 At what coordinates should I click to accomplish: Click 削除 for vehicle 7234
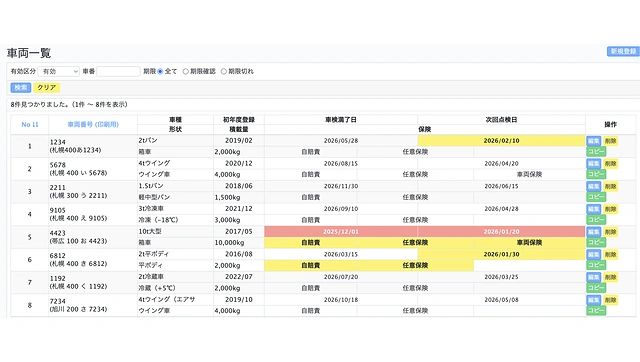coord(611,300)
